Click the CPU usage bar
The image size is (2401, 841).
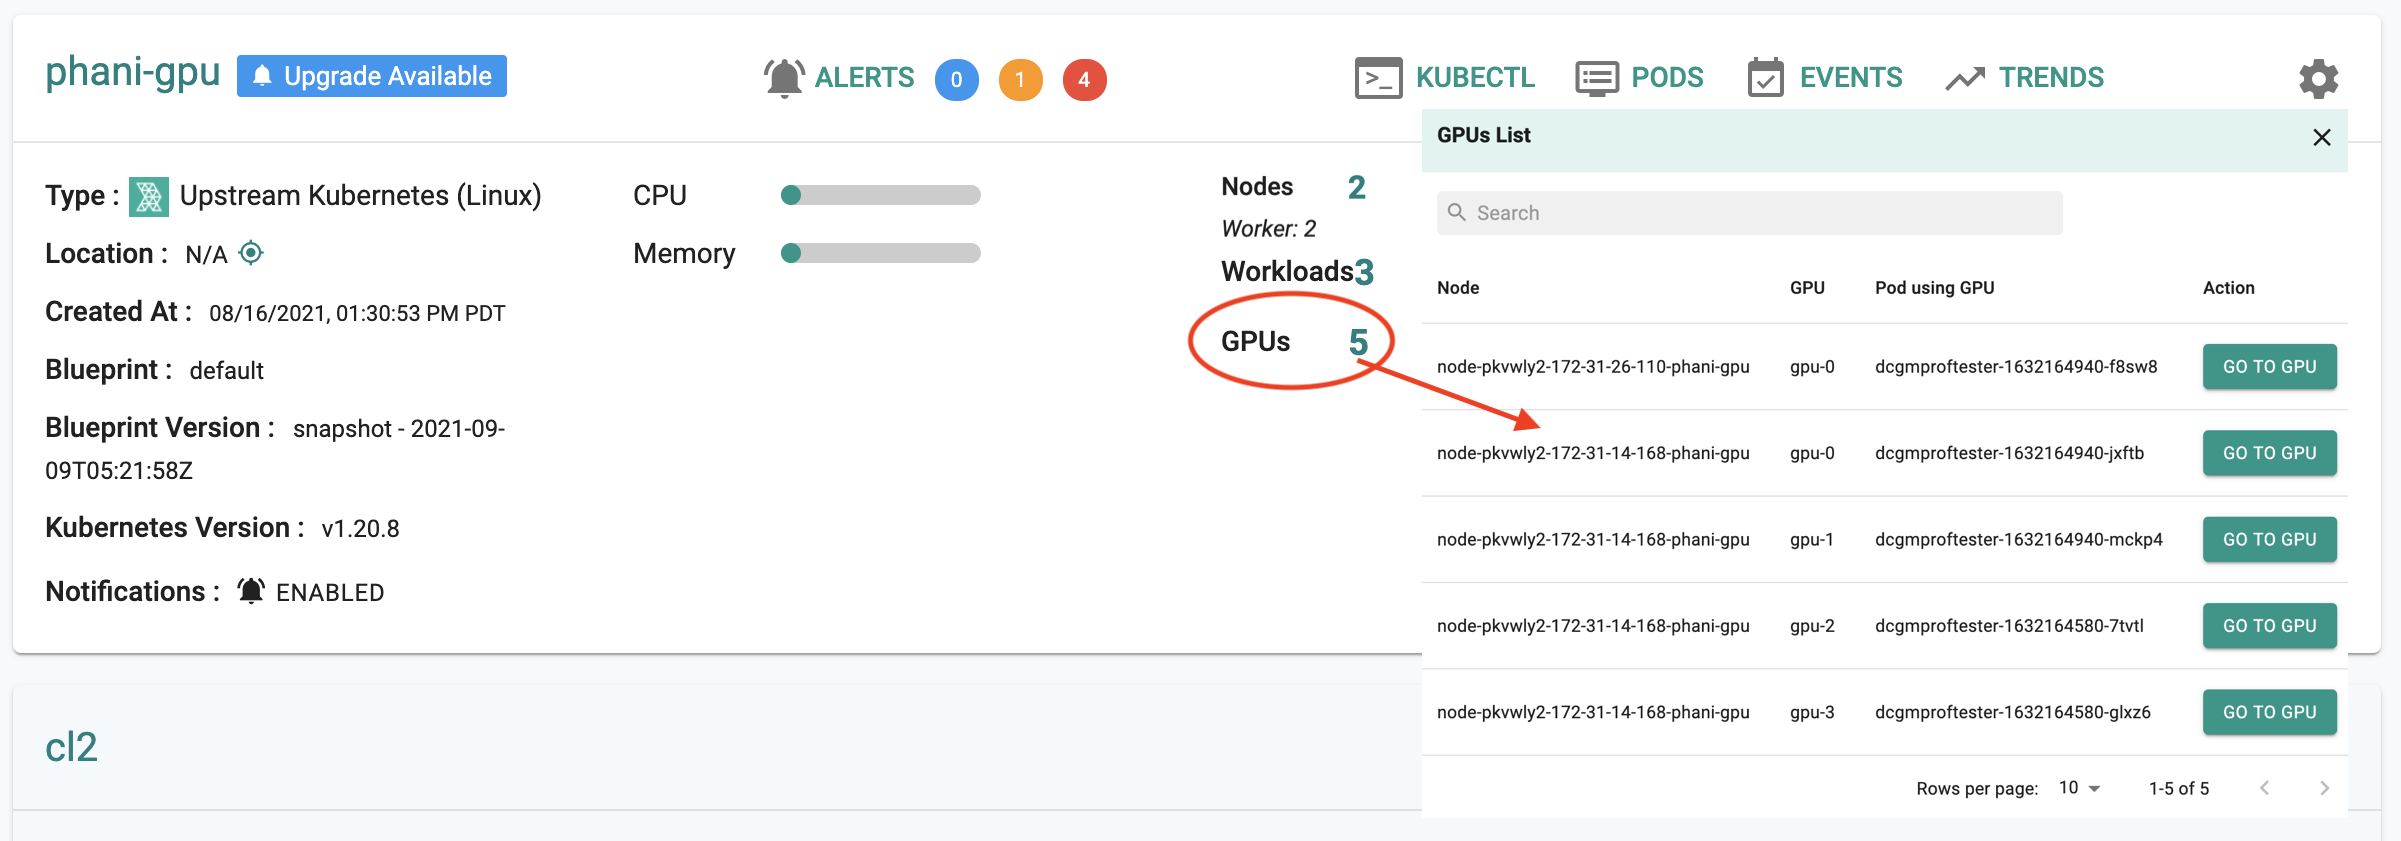tap(880, 195)
